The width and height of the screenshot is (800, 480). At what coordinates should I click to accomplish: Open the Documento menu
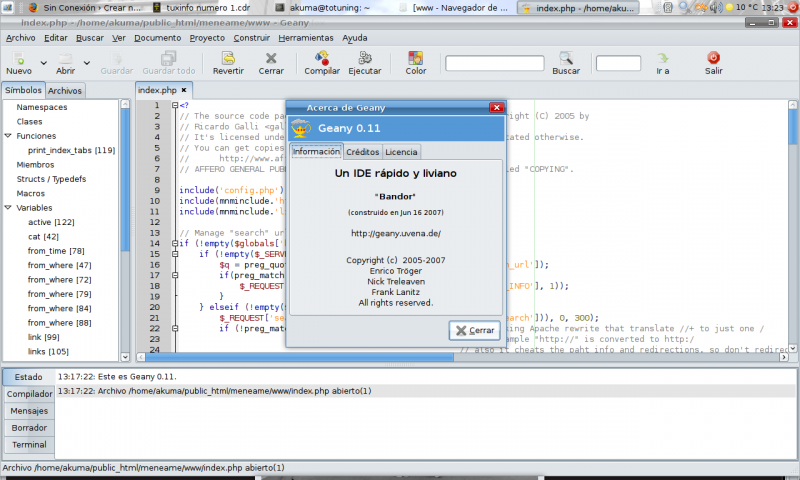coord(158,38)
